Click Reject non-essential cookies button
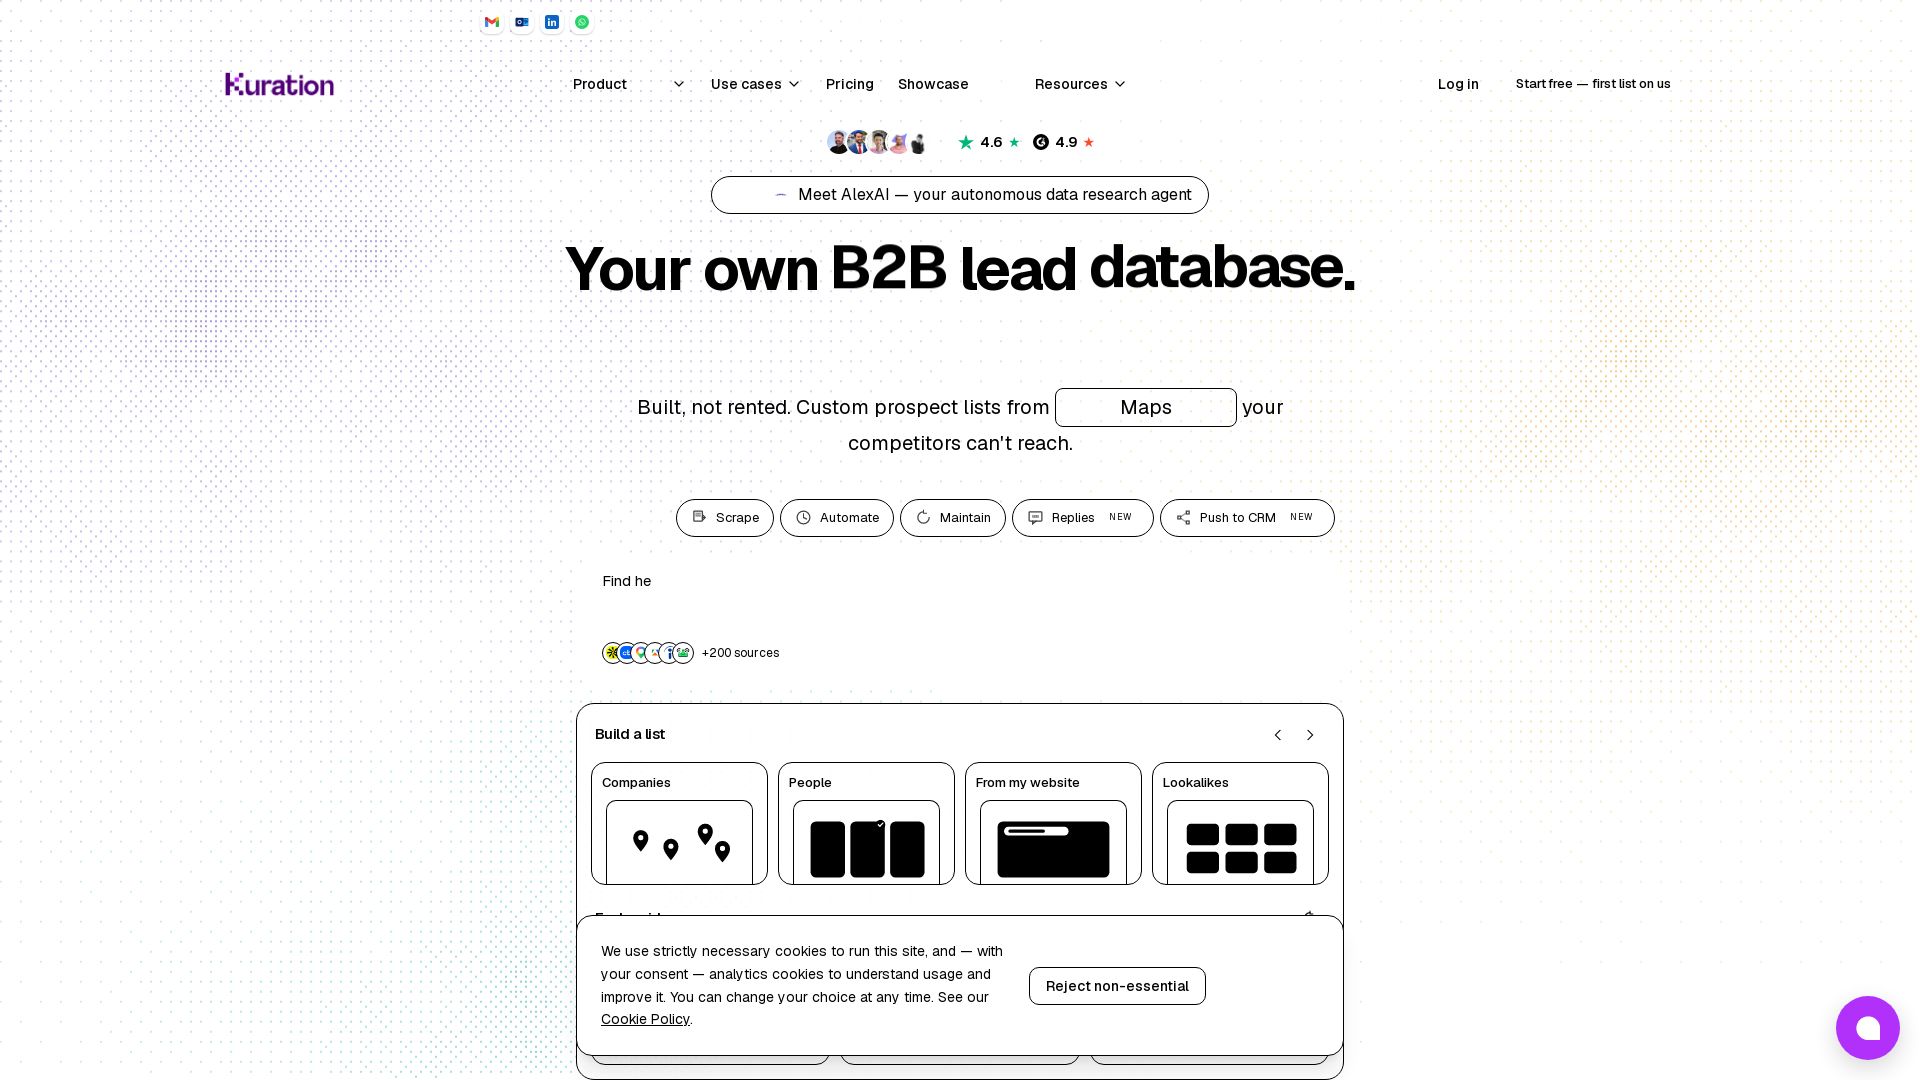The width and height of the screenshot is (1920, 1080). coord(1117,986)
